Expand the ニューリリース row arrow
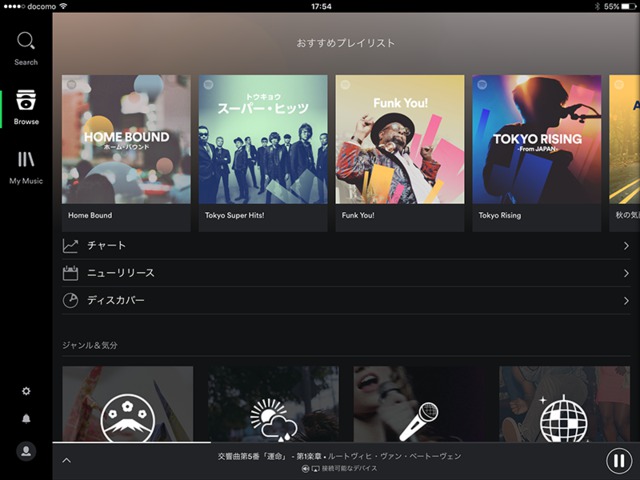The image size is (640, 480). pos(626,273)
